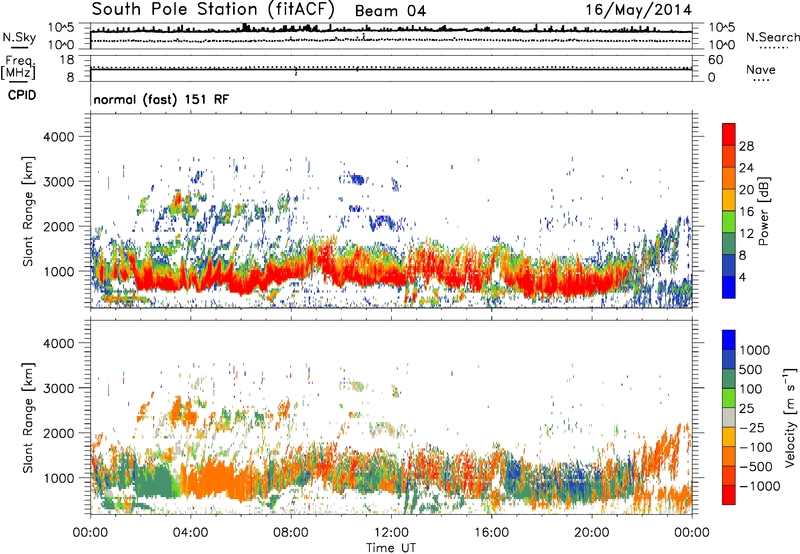This screenshot has height=554, width=800.
Task: Click the left '10^5' noise axis label
Action: (x=61, y=27)
